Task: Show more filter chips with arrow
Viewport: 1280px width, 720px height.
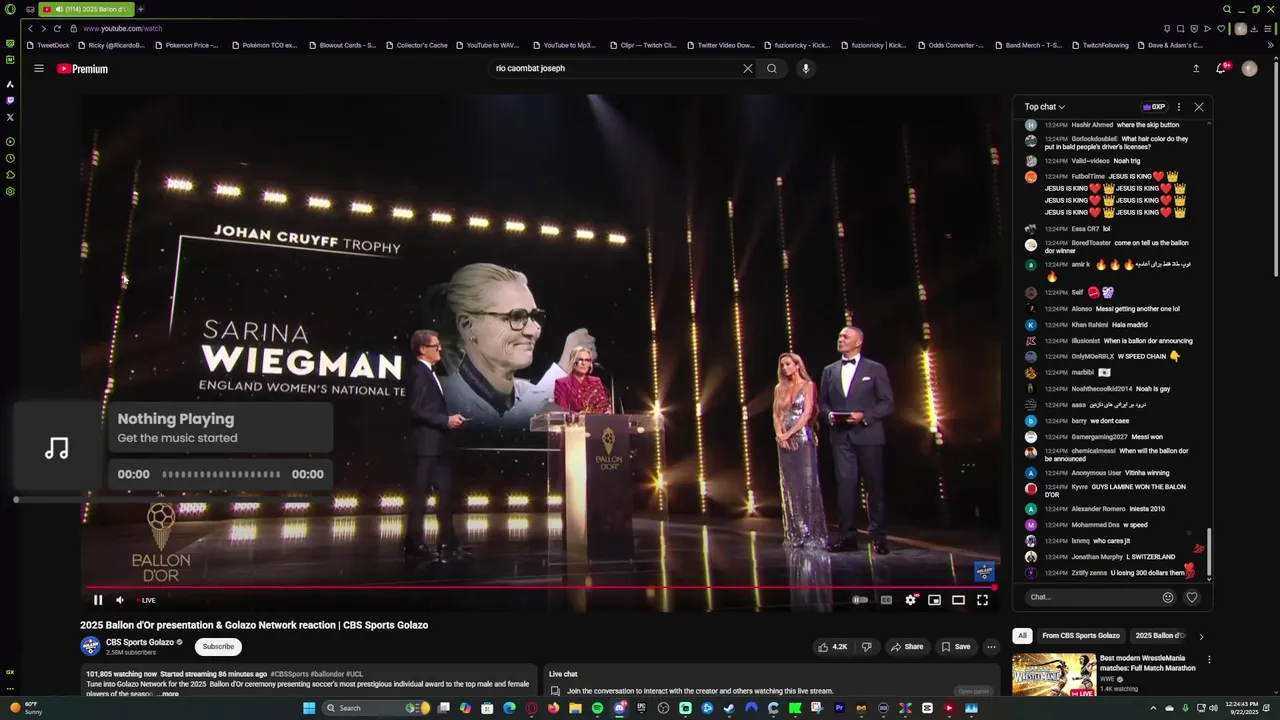Action: click(1201, 636)
